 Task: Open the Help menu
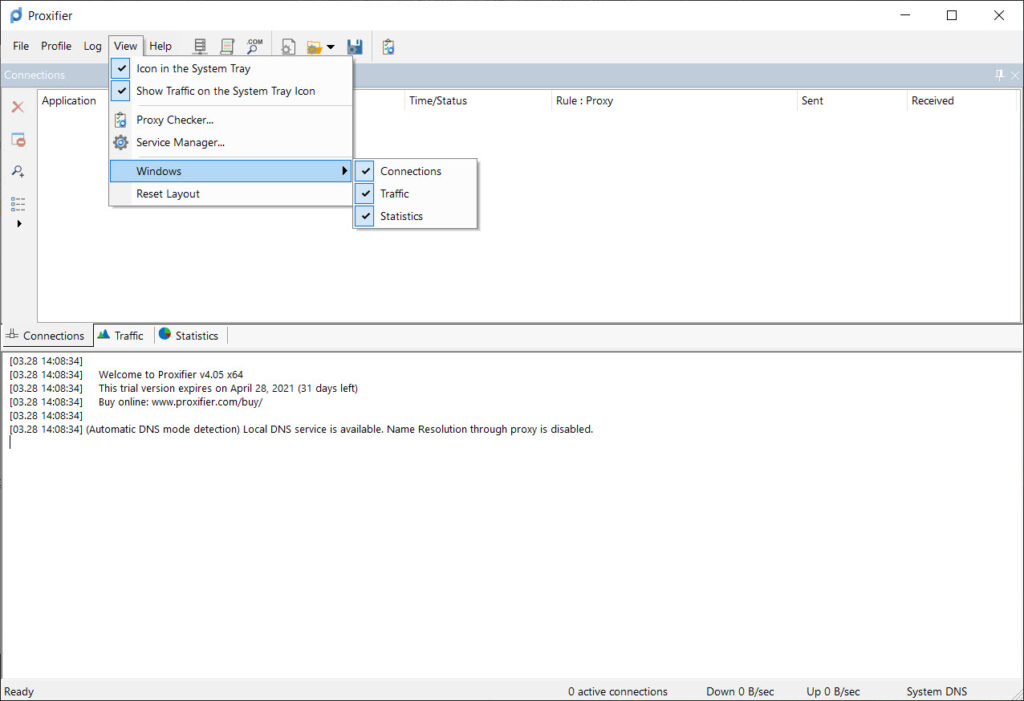[160, 46]
